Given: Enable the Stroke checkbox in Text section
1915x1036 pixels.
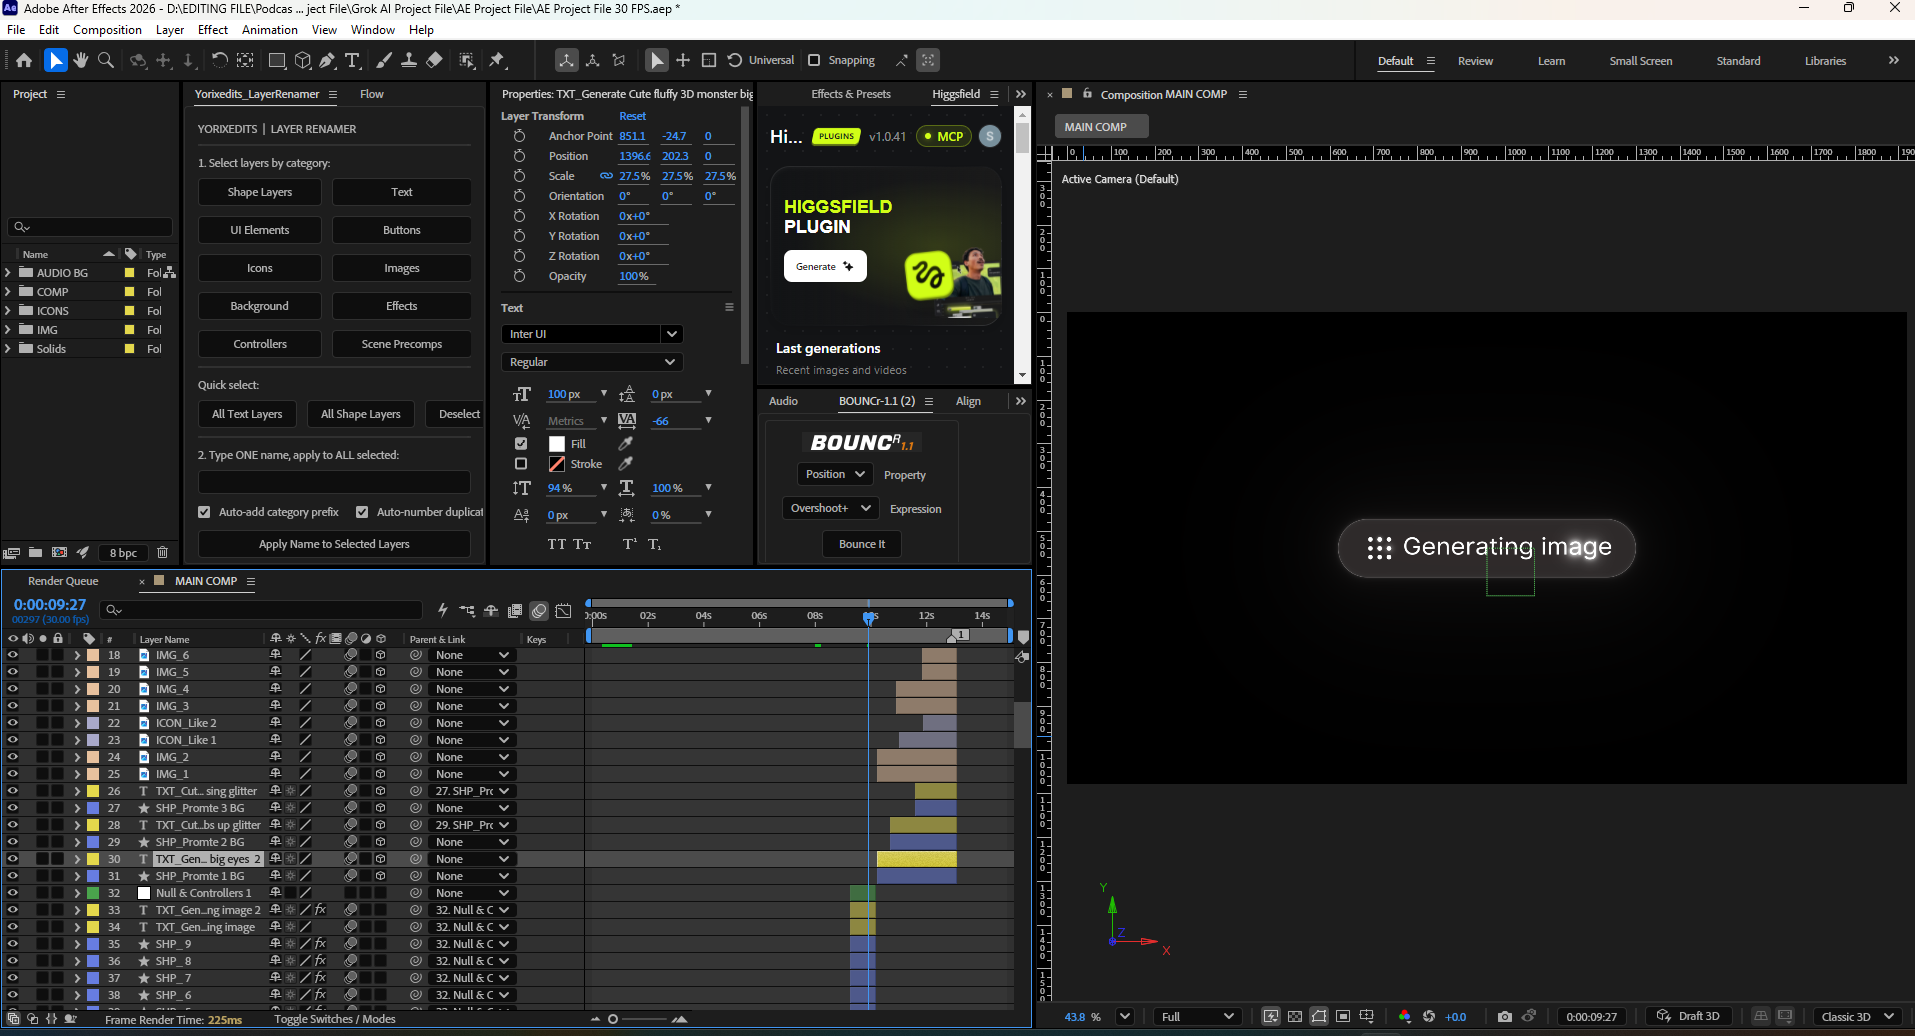Looking at the screenshot, I should 521,463.
